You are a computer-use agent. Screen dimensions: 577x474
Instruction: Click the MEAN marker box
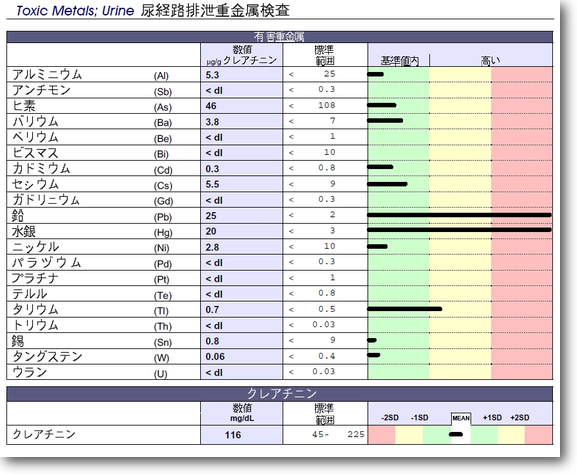tap(461, 418)
